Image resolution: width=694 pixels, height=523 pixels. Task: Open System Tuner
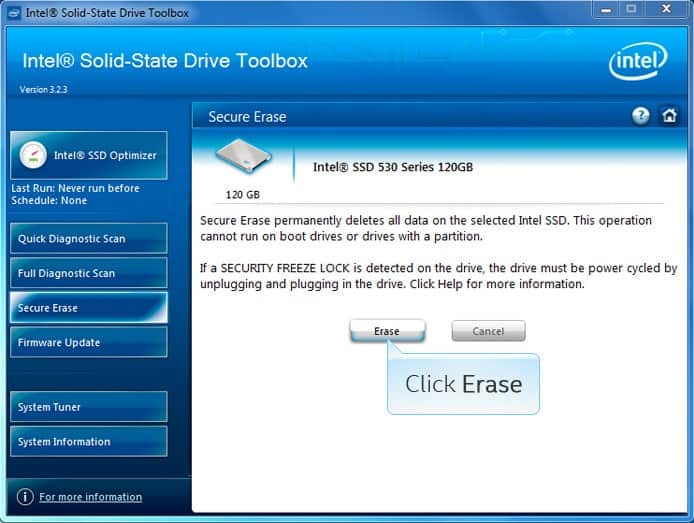coord(89,407)
